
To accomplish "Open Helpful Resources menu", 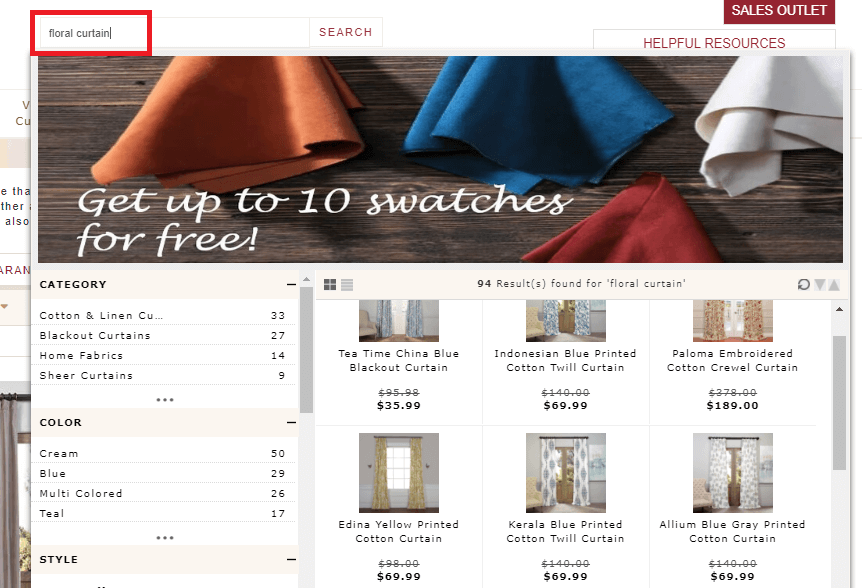I will tap(714, 43).
